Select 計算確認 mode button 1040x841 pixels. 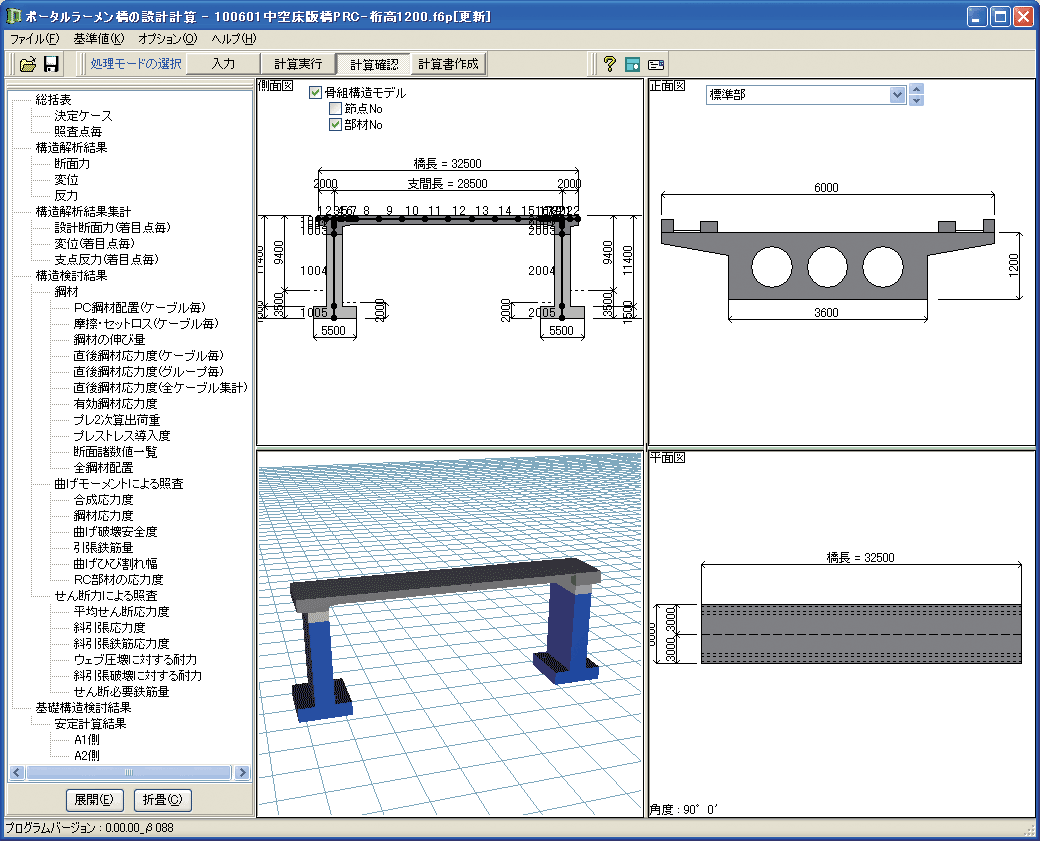(374, 64)
